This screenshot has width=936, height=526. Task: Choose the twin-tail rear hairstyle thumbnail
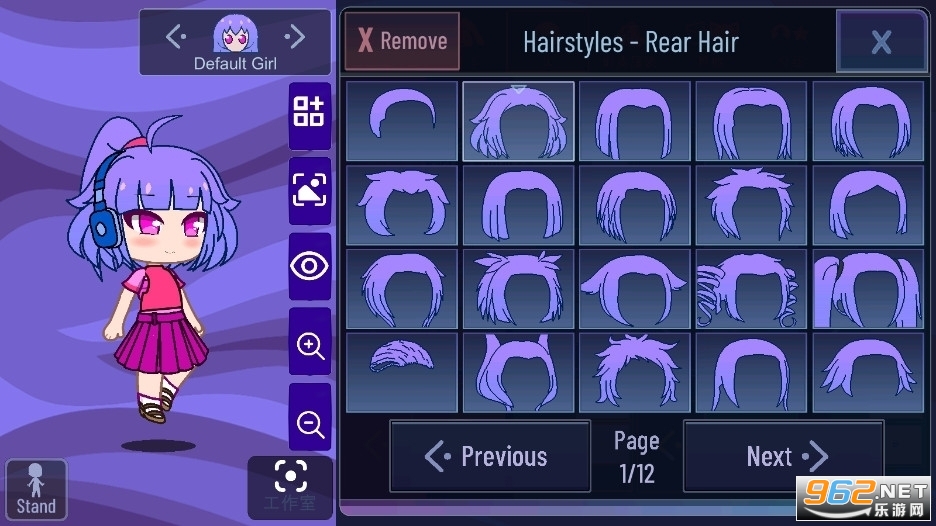868,289
